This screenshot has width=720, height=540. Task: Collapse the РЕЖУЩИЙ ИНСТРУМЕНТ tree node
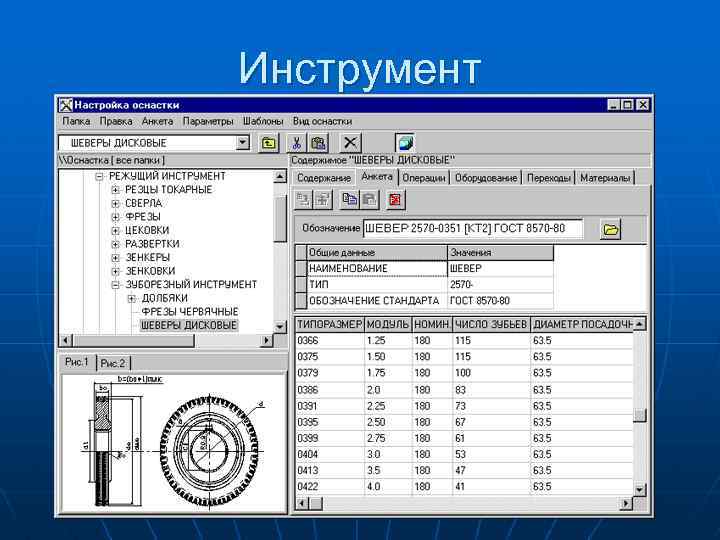pos(99,176)
